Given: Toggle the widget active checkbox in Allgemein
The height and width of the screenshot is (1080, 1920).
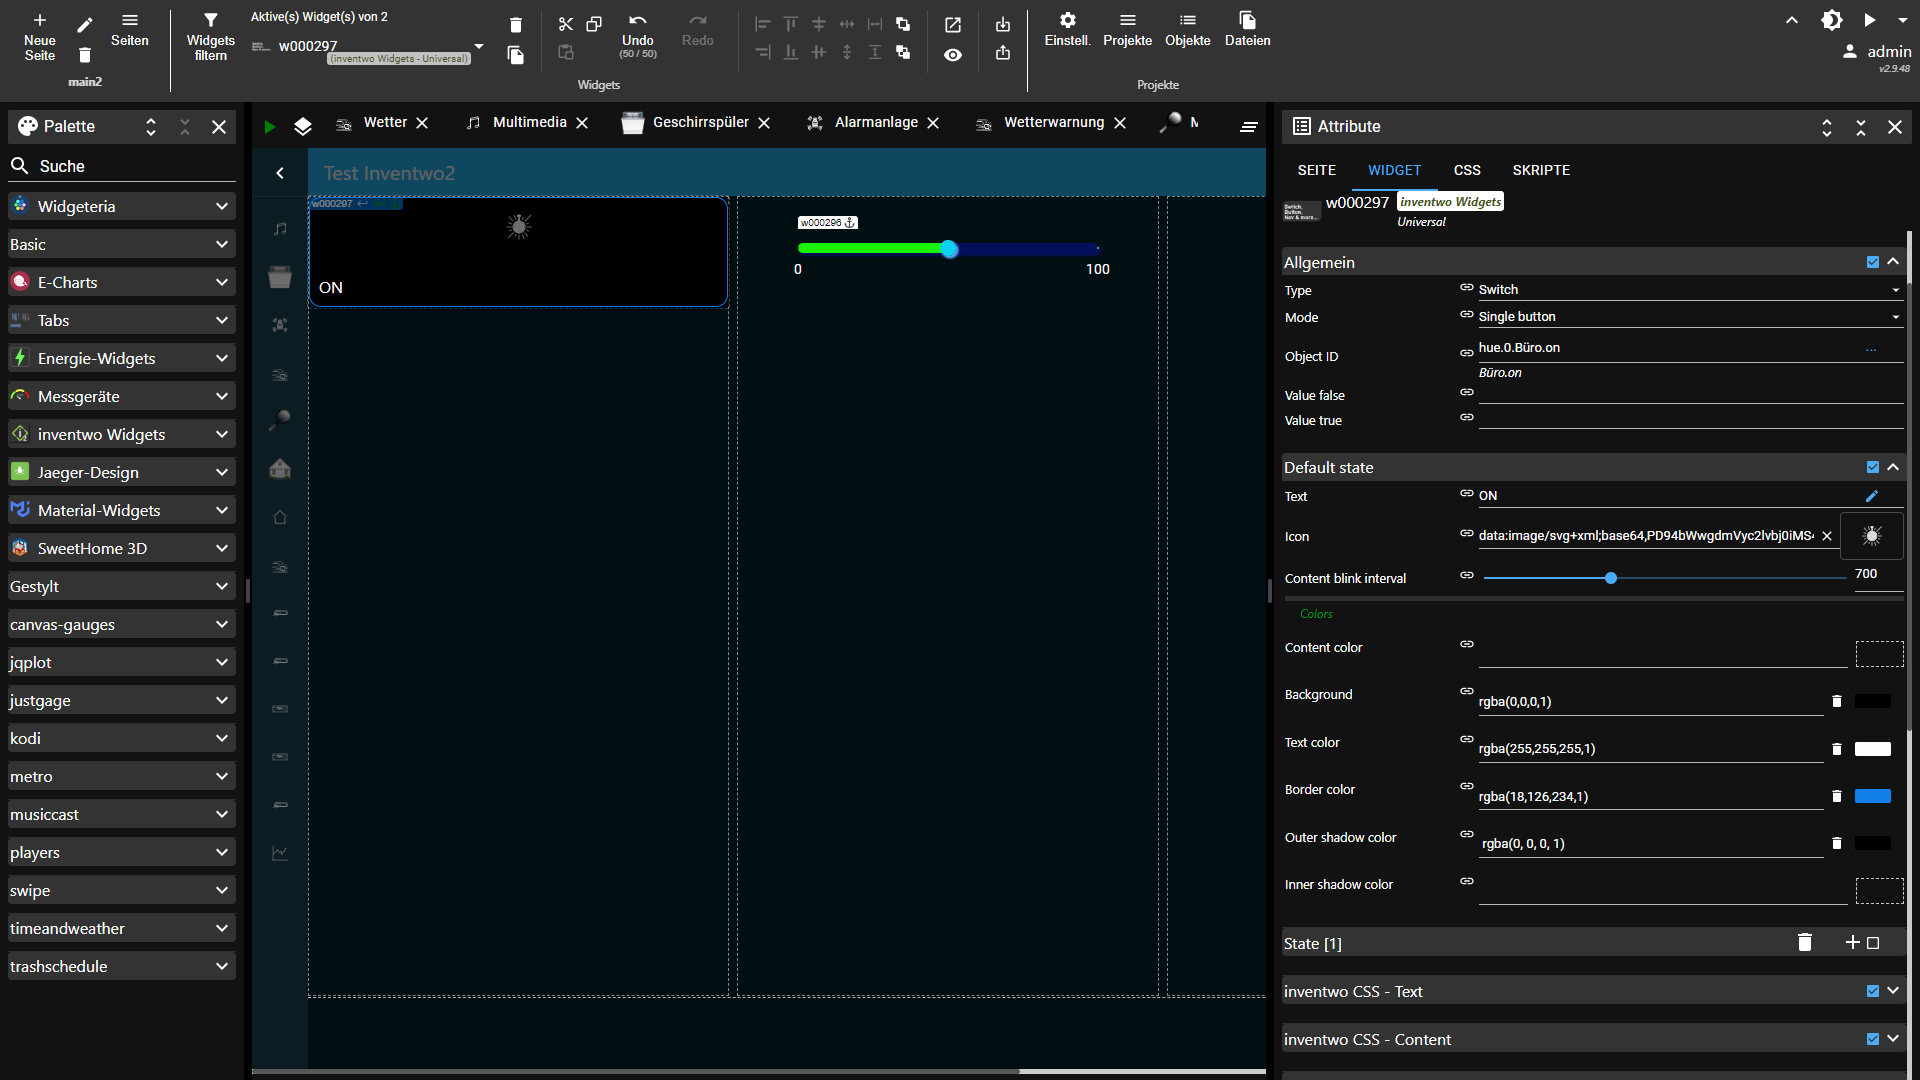Looking at the screenshot, I should click(x=1873, y=261).
